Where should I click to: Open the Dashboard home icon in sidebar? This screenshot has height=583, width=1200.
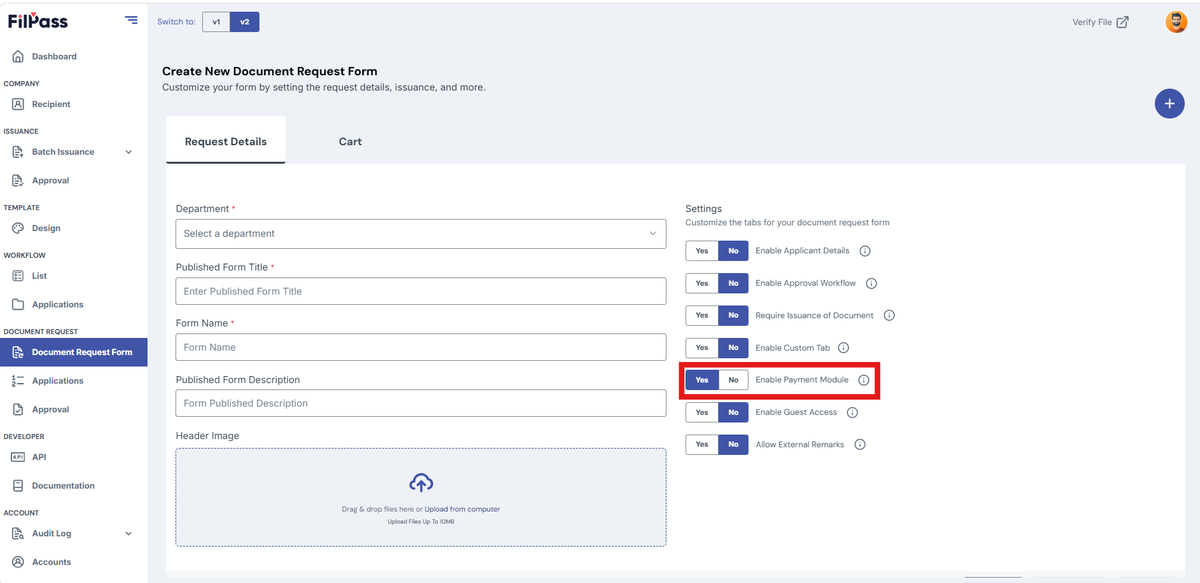point(17,56)
